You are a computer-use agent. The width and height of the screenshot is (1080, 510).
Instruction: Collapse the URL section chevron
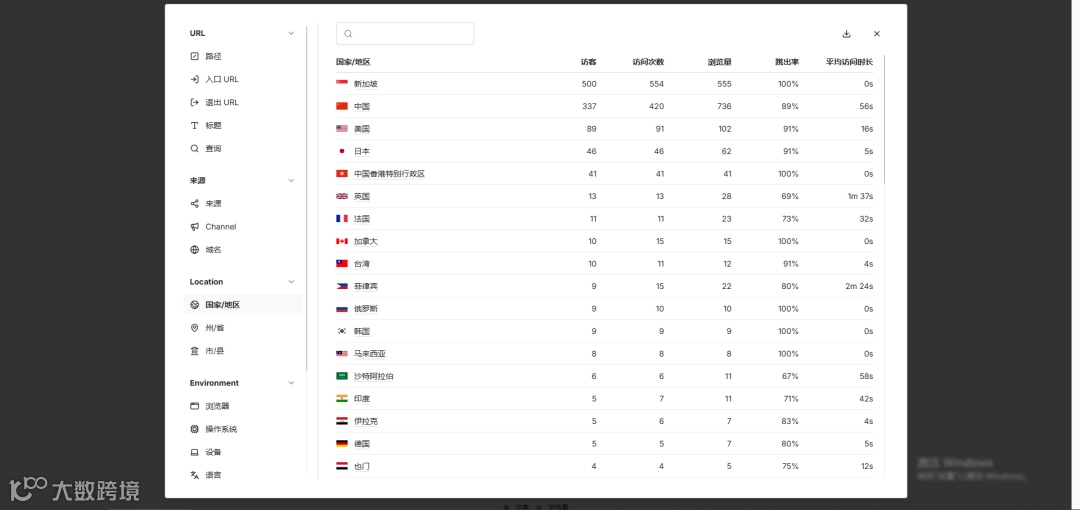(x=291, y=33)
